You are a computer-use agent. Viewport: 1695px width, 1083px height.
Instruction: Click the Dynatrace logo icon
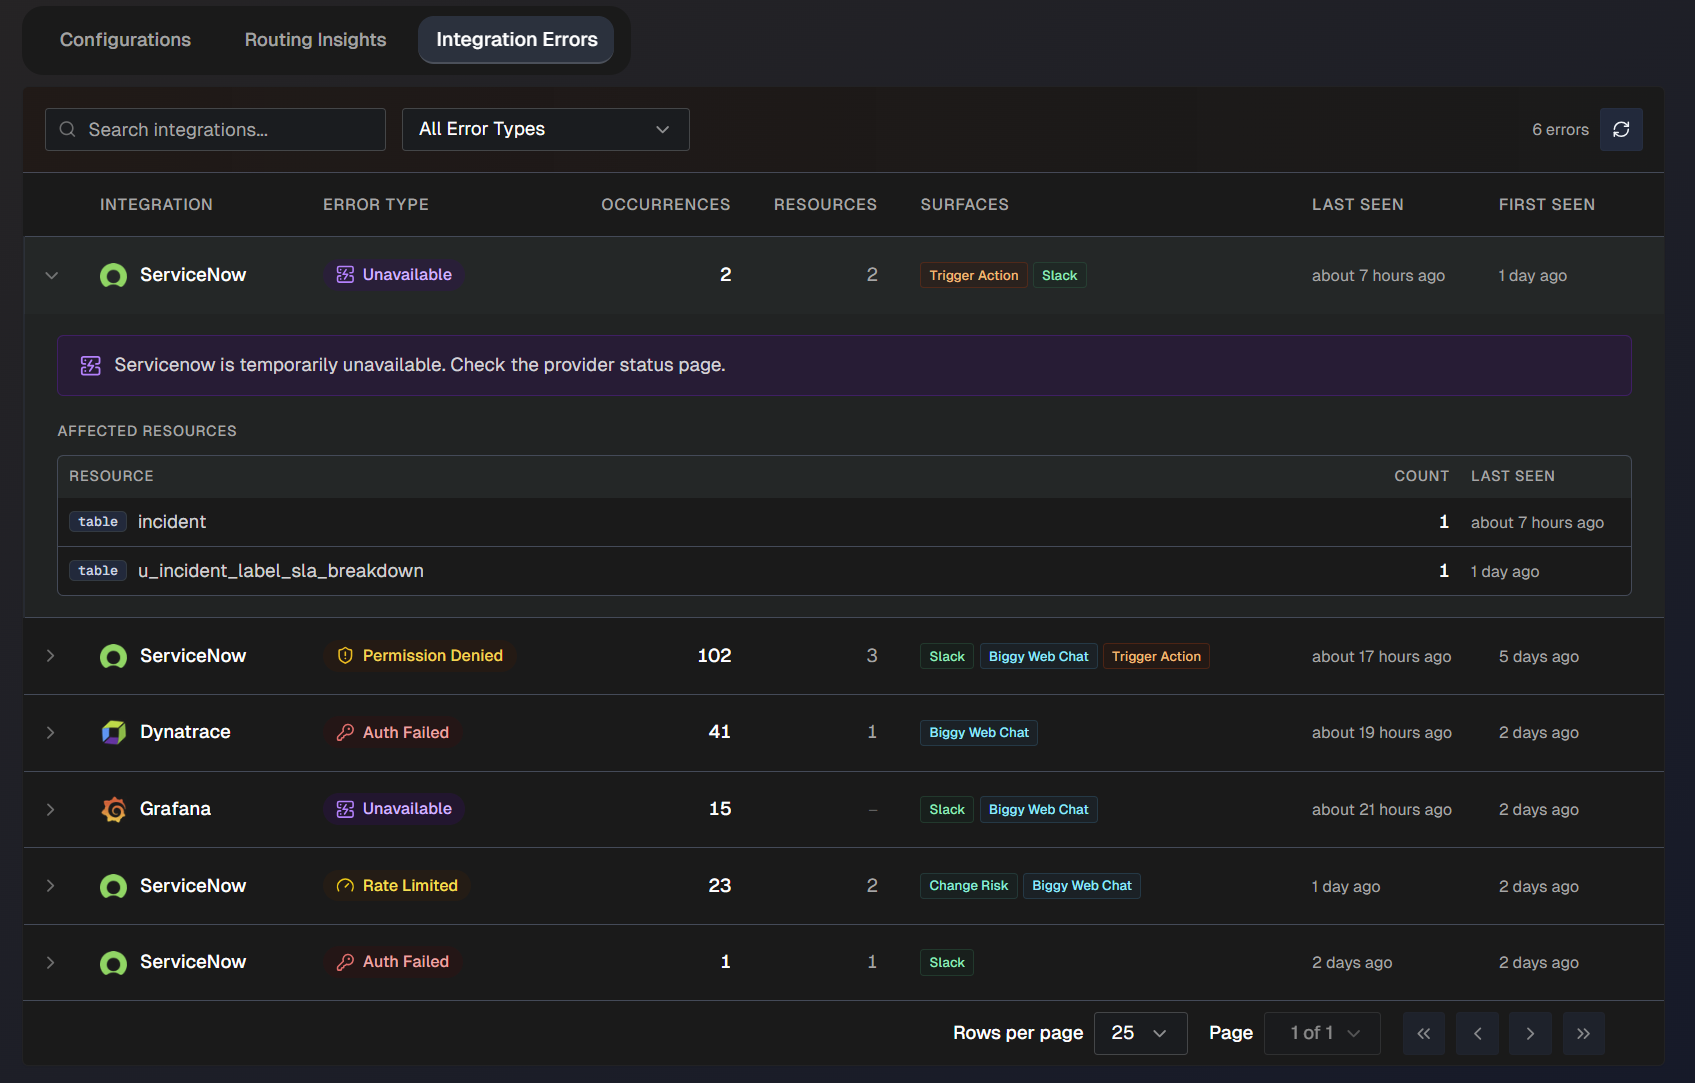tap(114, 732)
